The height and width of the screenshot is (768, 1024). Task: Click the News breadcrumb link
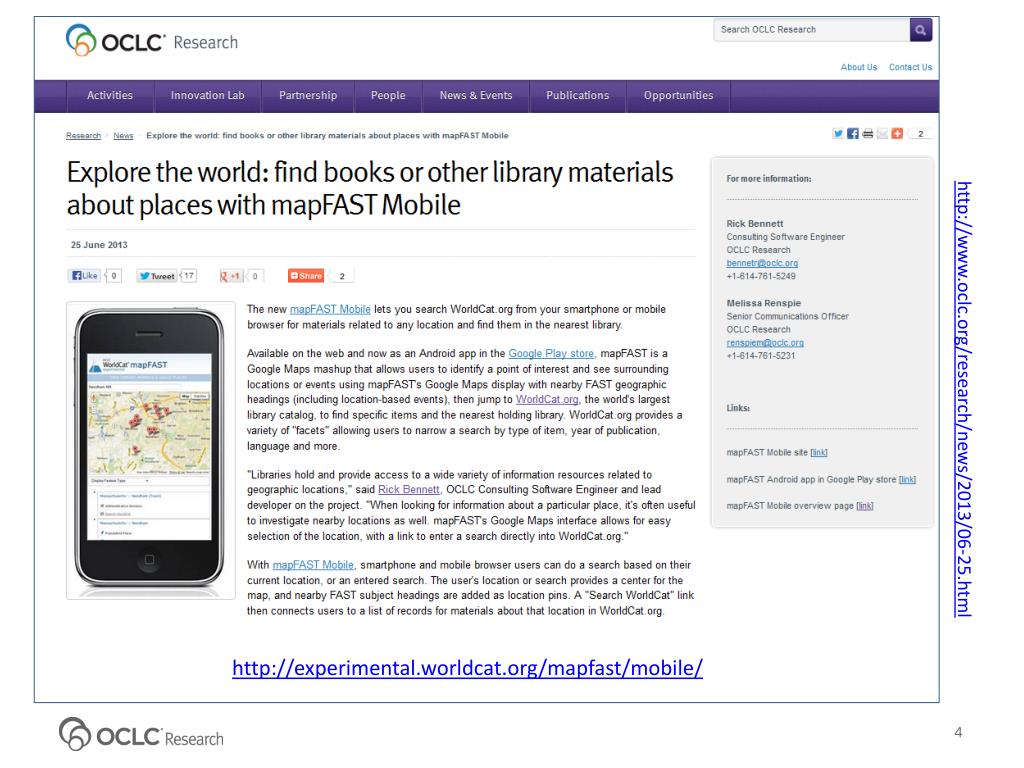point(123,136)
